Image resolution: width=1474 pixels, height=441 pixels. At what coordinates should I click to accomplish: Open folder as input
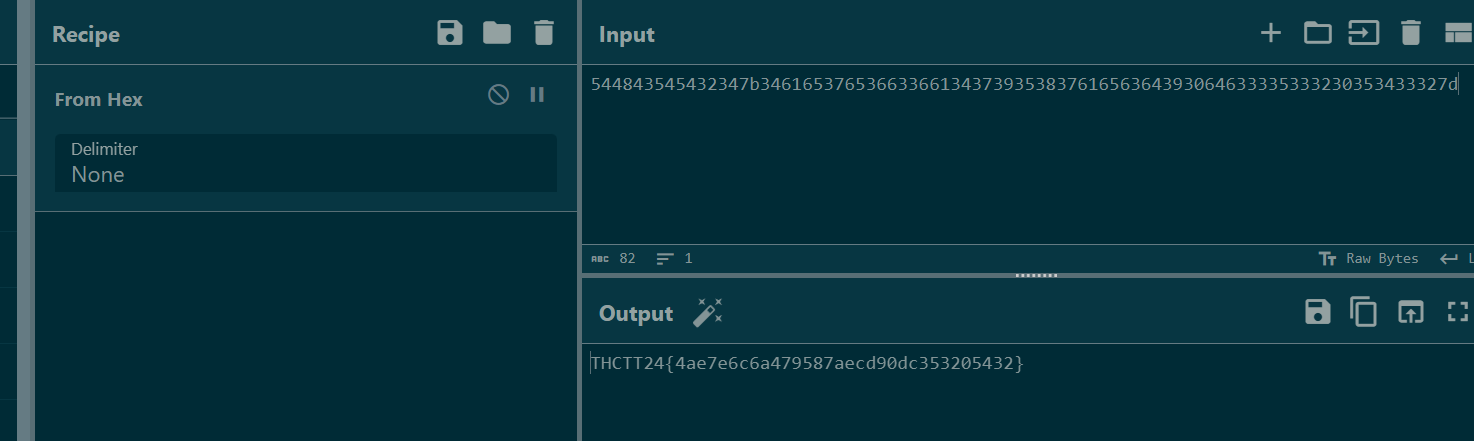coord(1318,33)
